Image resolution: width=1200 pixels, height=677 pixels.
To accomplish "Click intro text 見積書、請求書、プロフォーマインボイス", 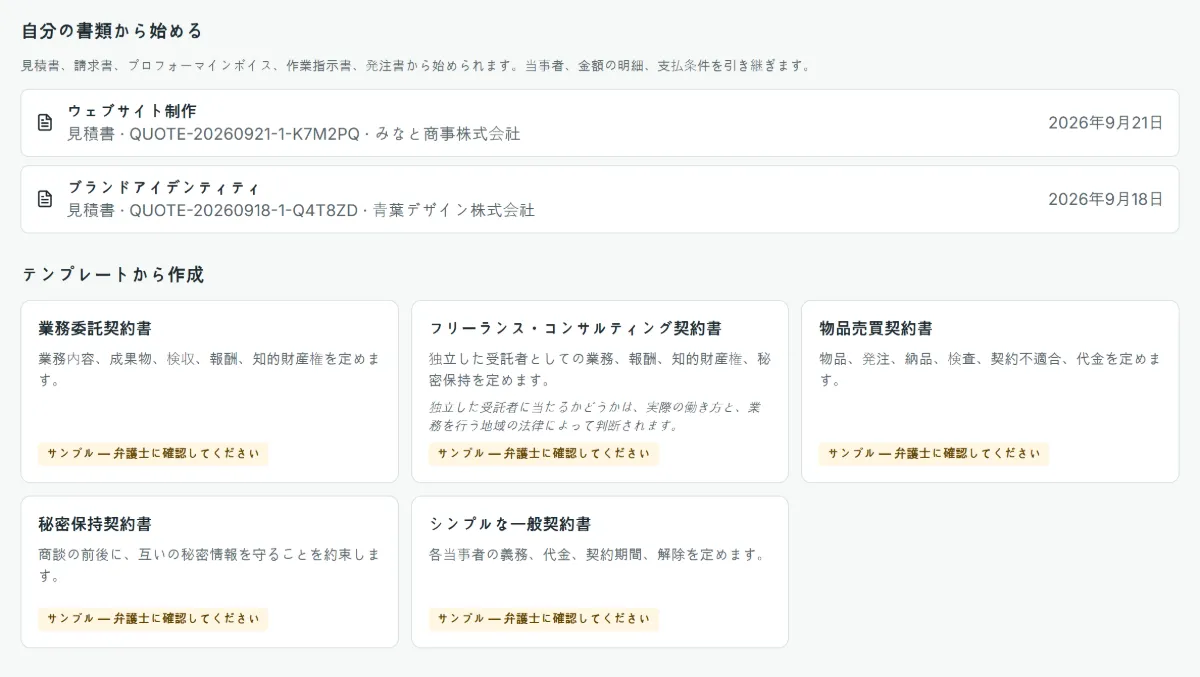I will point(415,66).
